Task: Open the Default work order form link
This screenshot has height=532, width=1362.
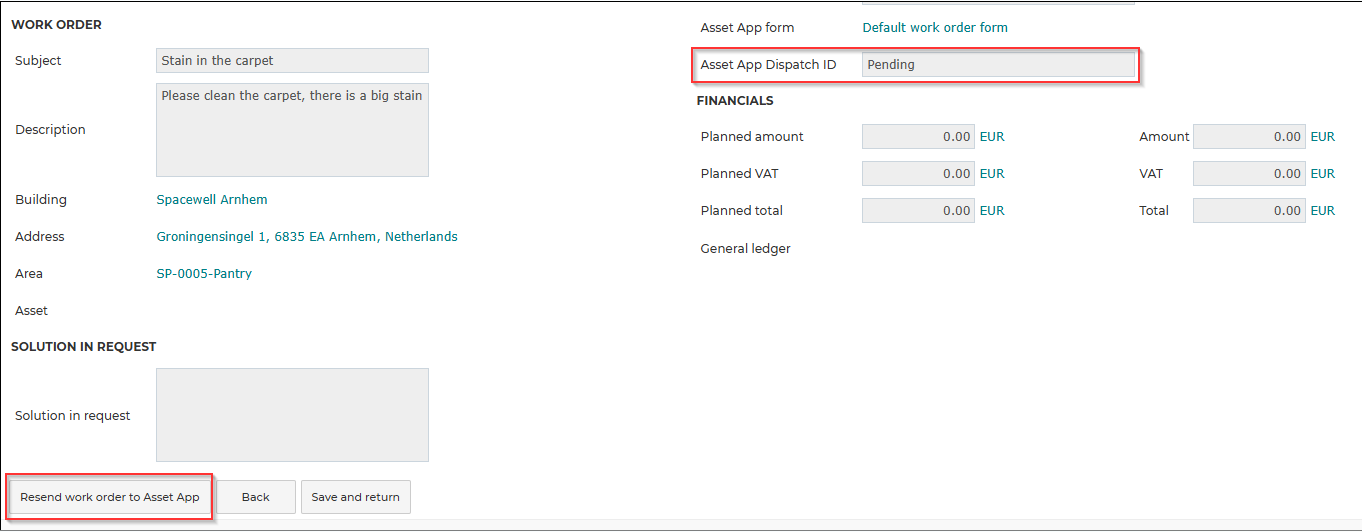Action: pyautogui.click(x=935, y=28)
